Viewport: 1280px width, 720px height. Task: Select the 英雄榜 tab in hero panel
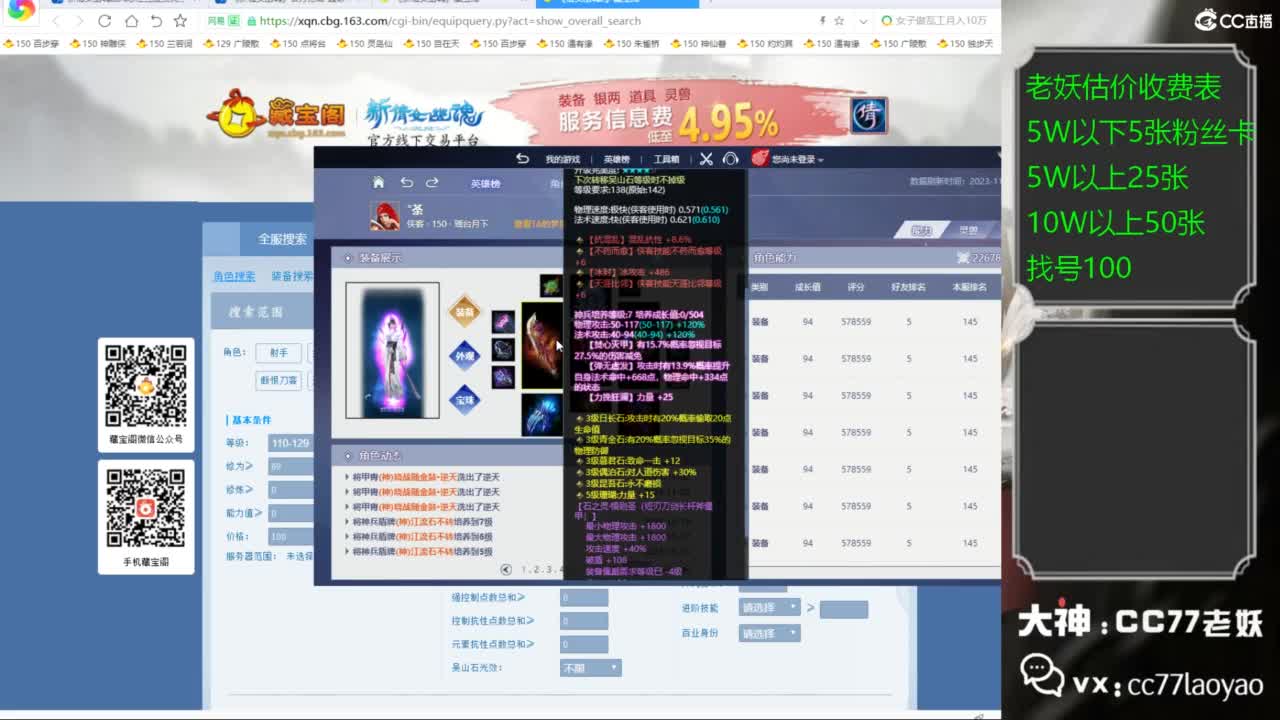coord(485,184)
